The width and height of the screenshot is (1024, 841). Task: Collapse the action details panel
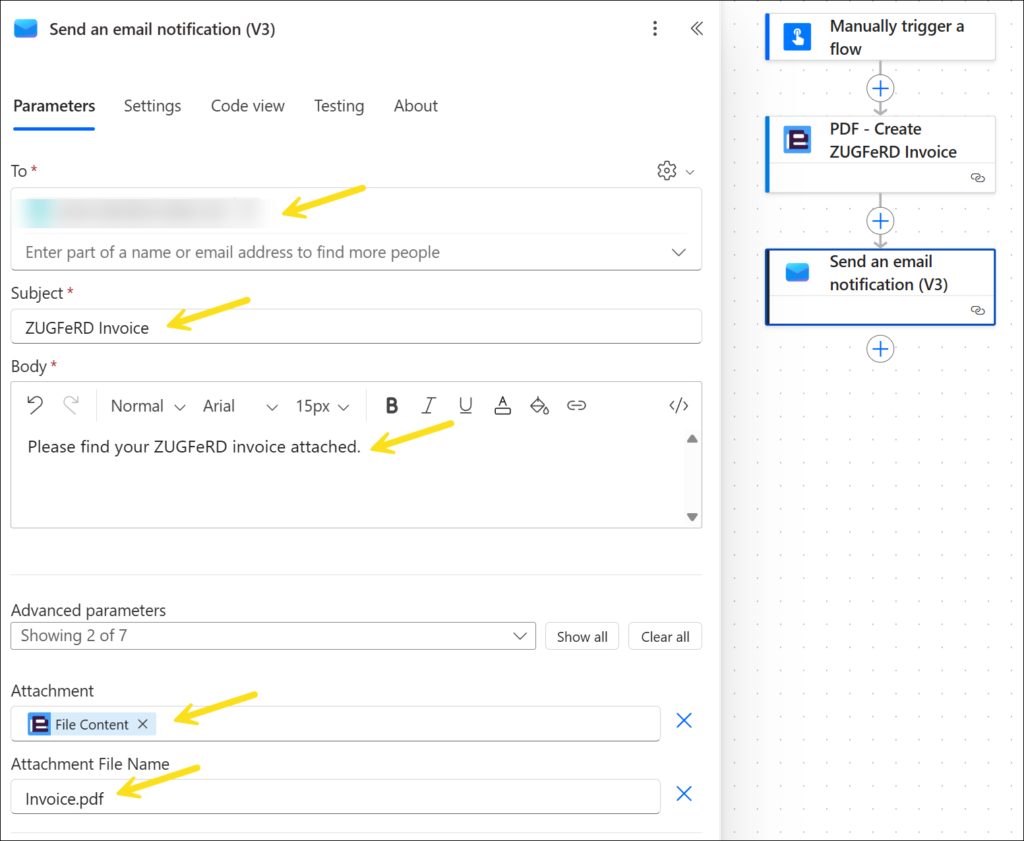click(697, 29)
